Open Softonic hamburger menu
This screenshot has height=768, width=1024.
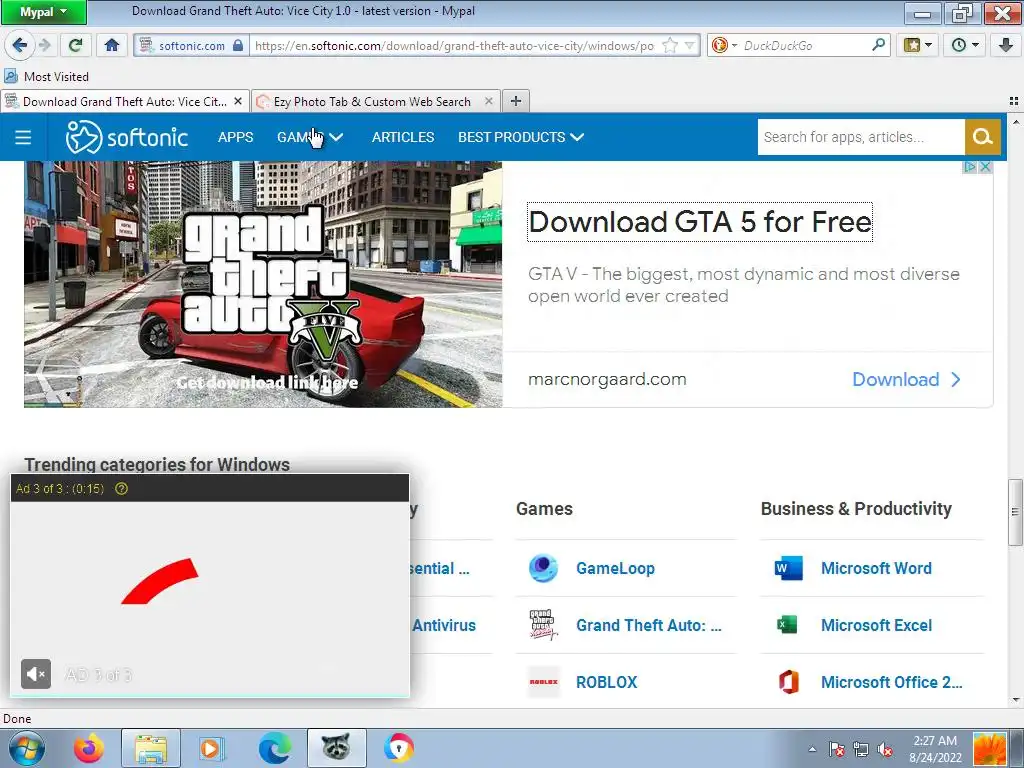tap(23, 137)
